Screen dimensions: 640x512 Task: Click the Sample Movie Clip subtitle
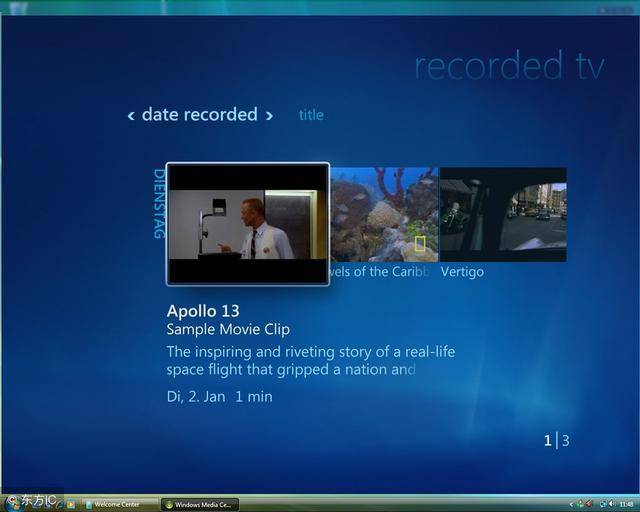(228, 329)
